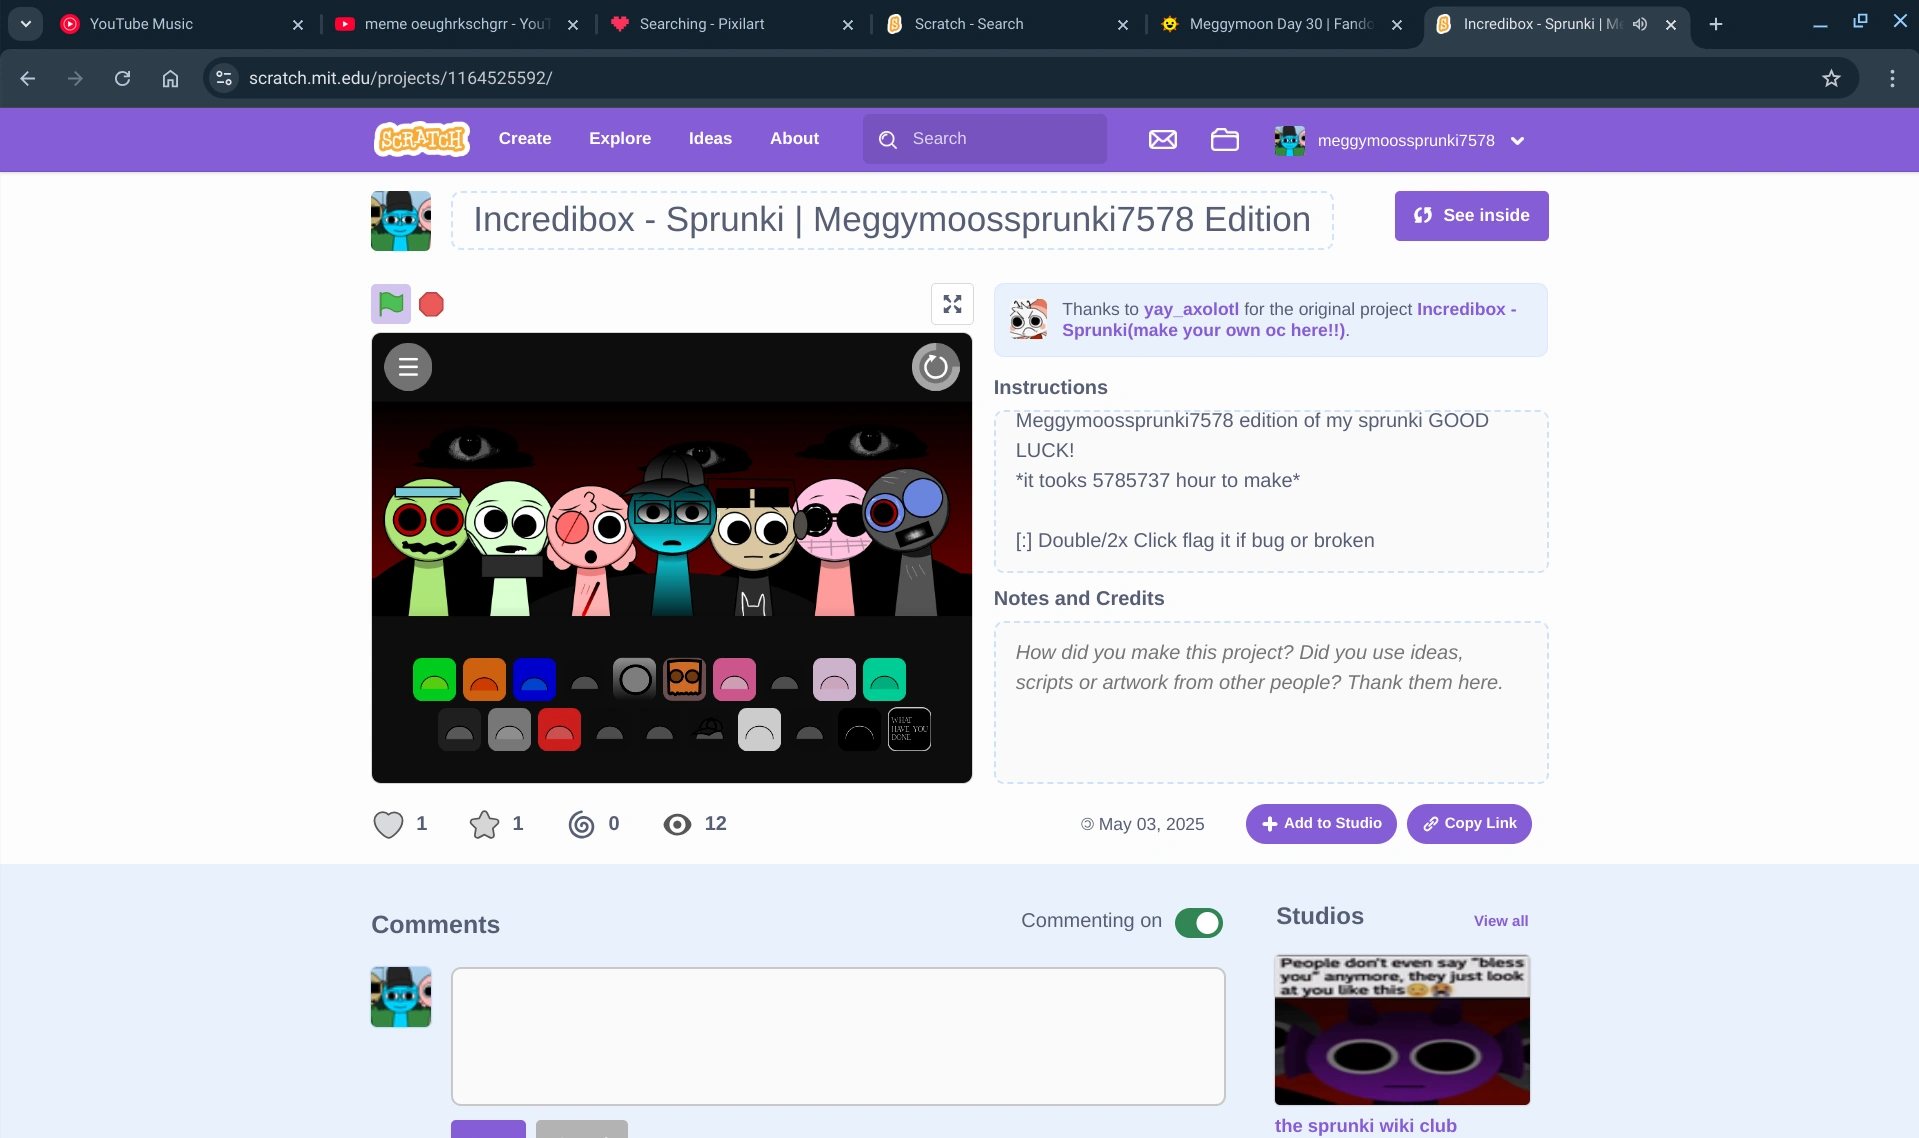
Task: Open the Explore menu item
Action: [x=620, y=139]
